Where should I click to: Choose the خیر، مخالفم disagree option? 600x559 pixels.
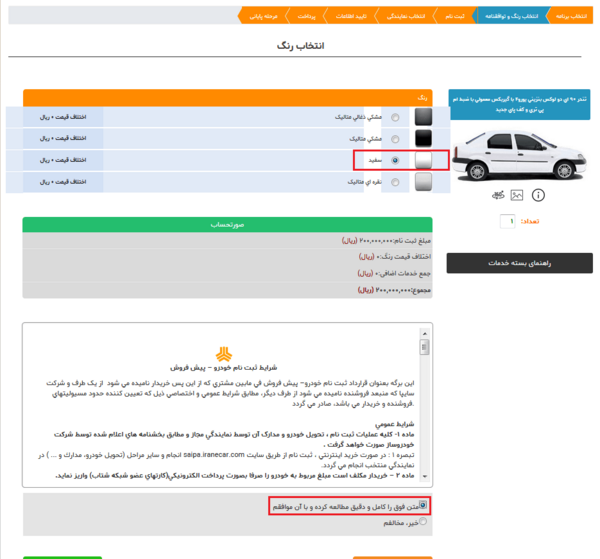[x=423, y=521]
